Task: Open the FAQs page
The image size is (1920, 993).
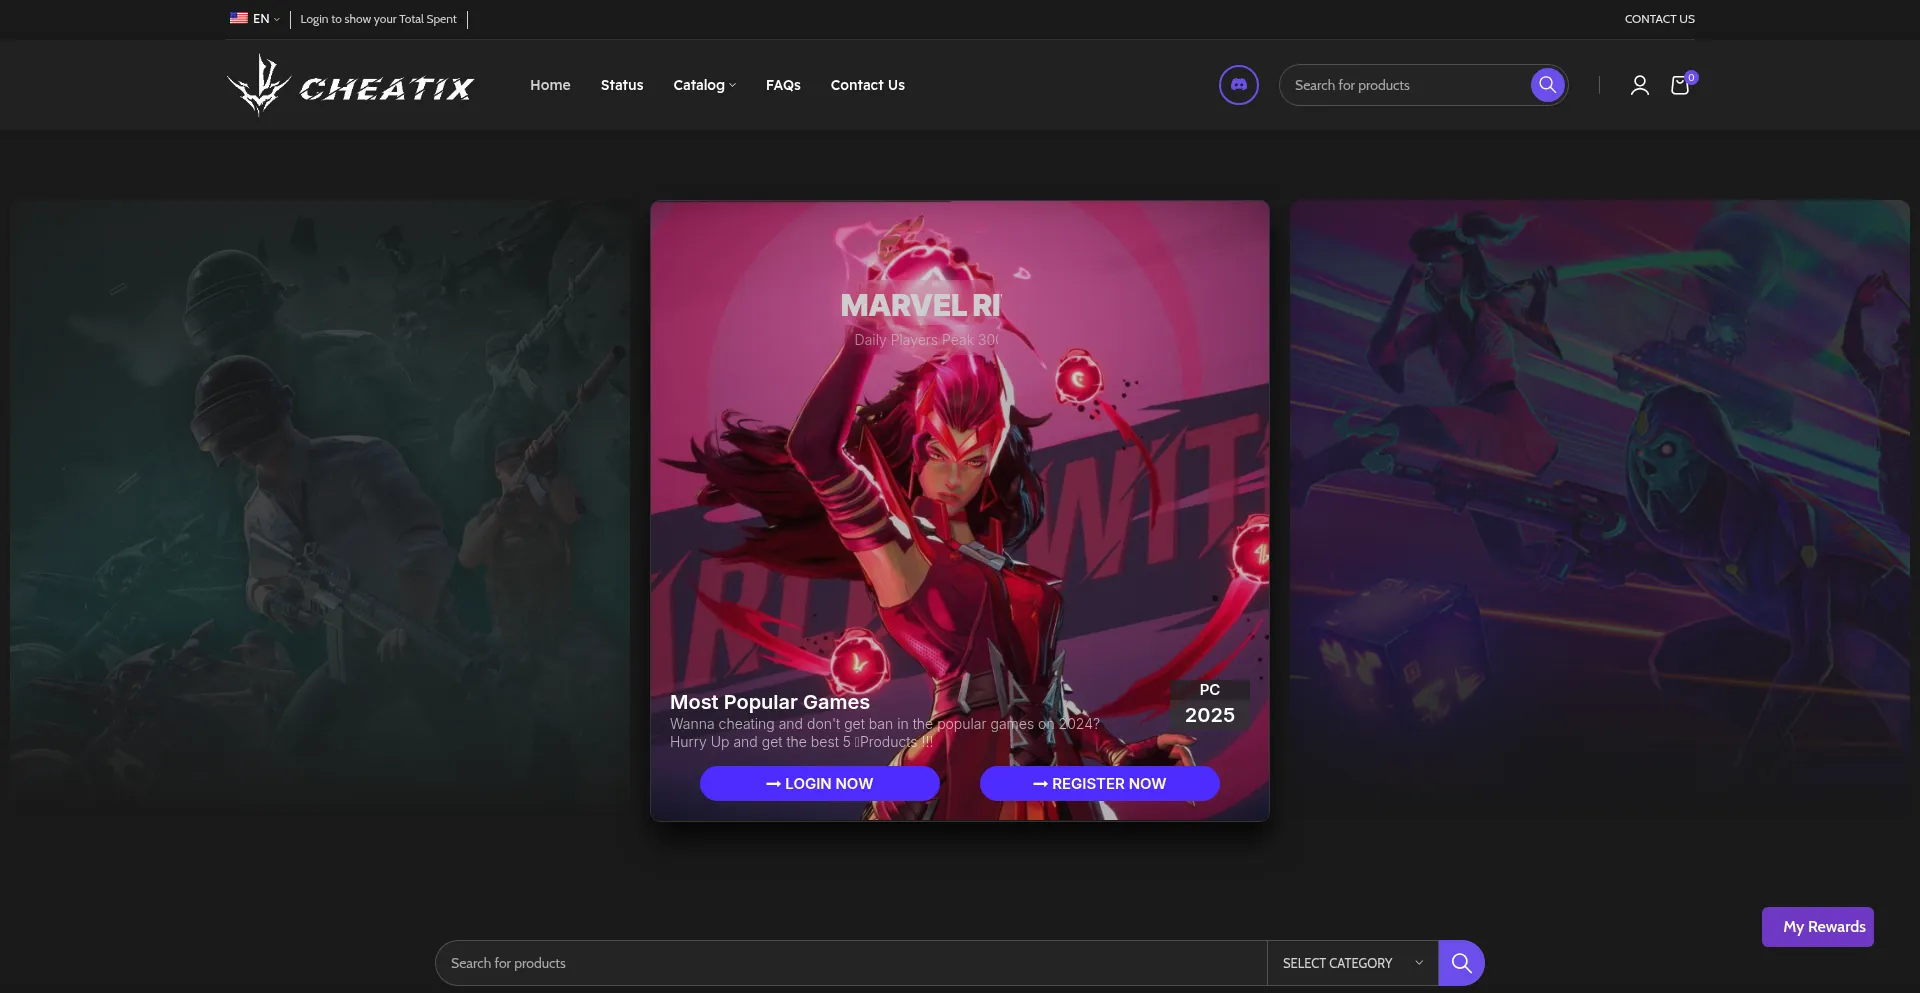Action: [x=783, y=85]
